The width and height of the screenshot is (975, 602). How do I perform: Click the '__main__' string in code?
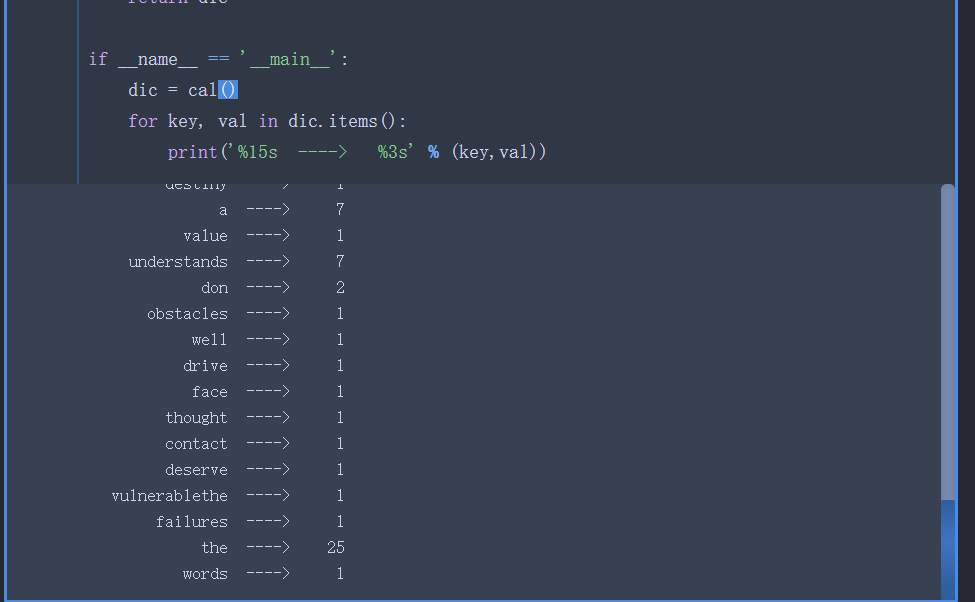pyautogui.click(x=289, y=59)
